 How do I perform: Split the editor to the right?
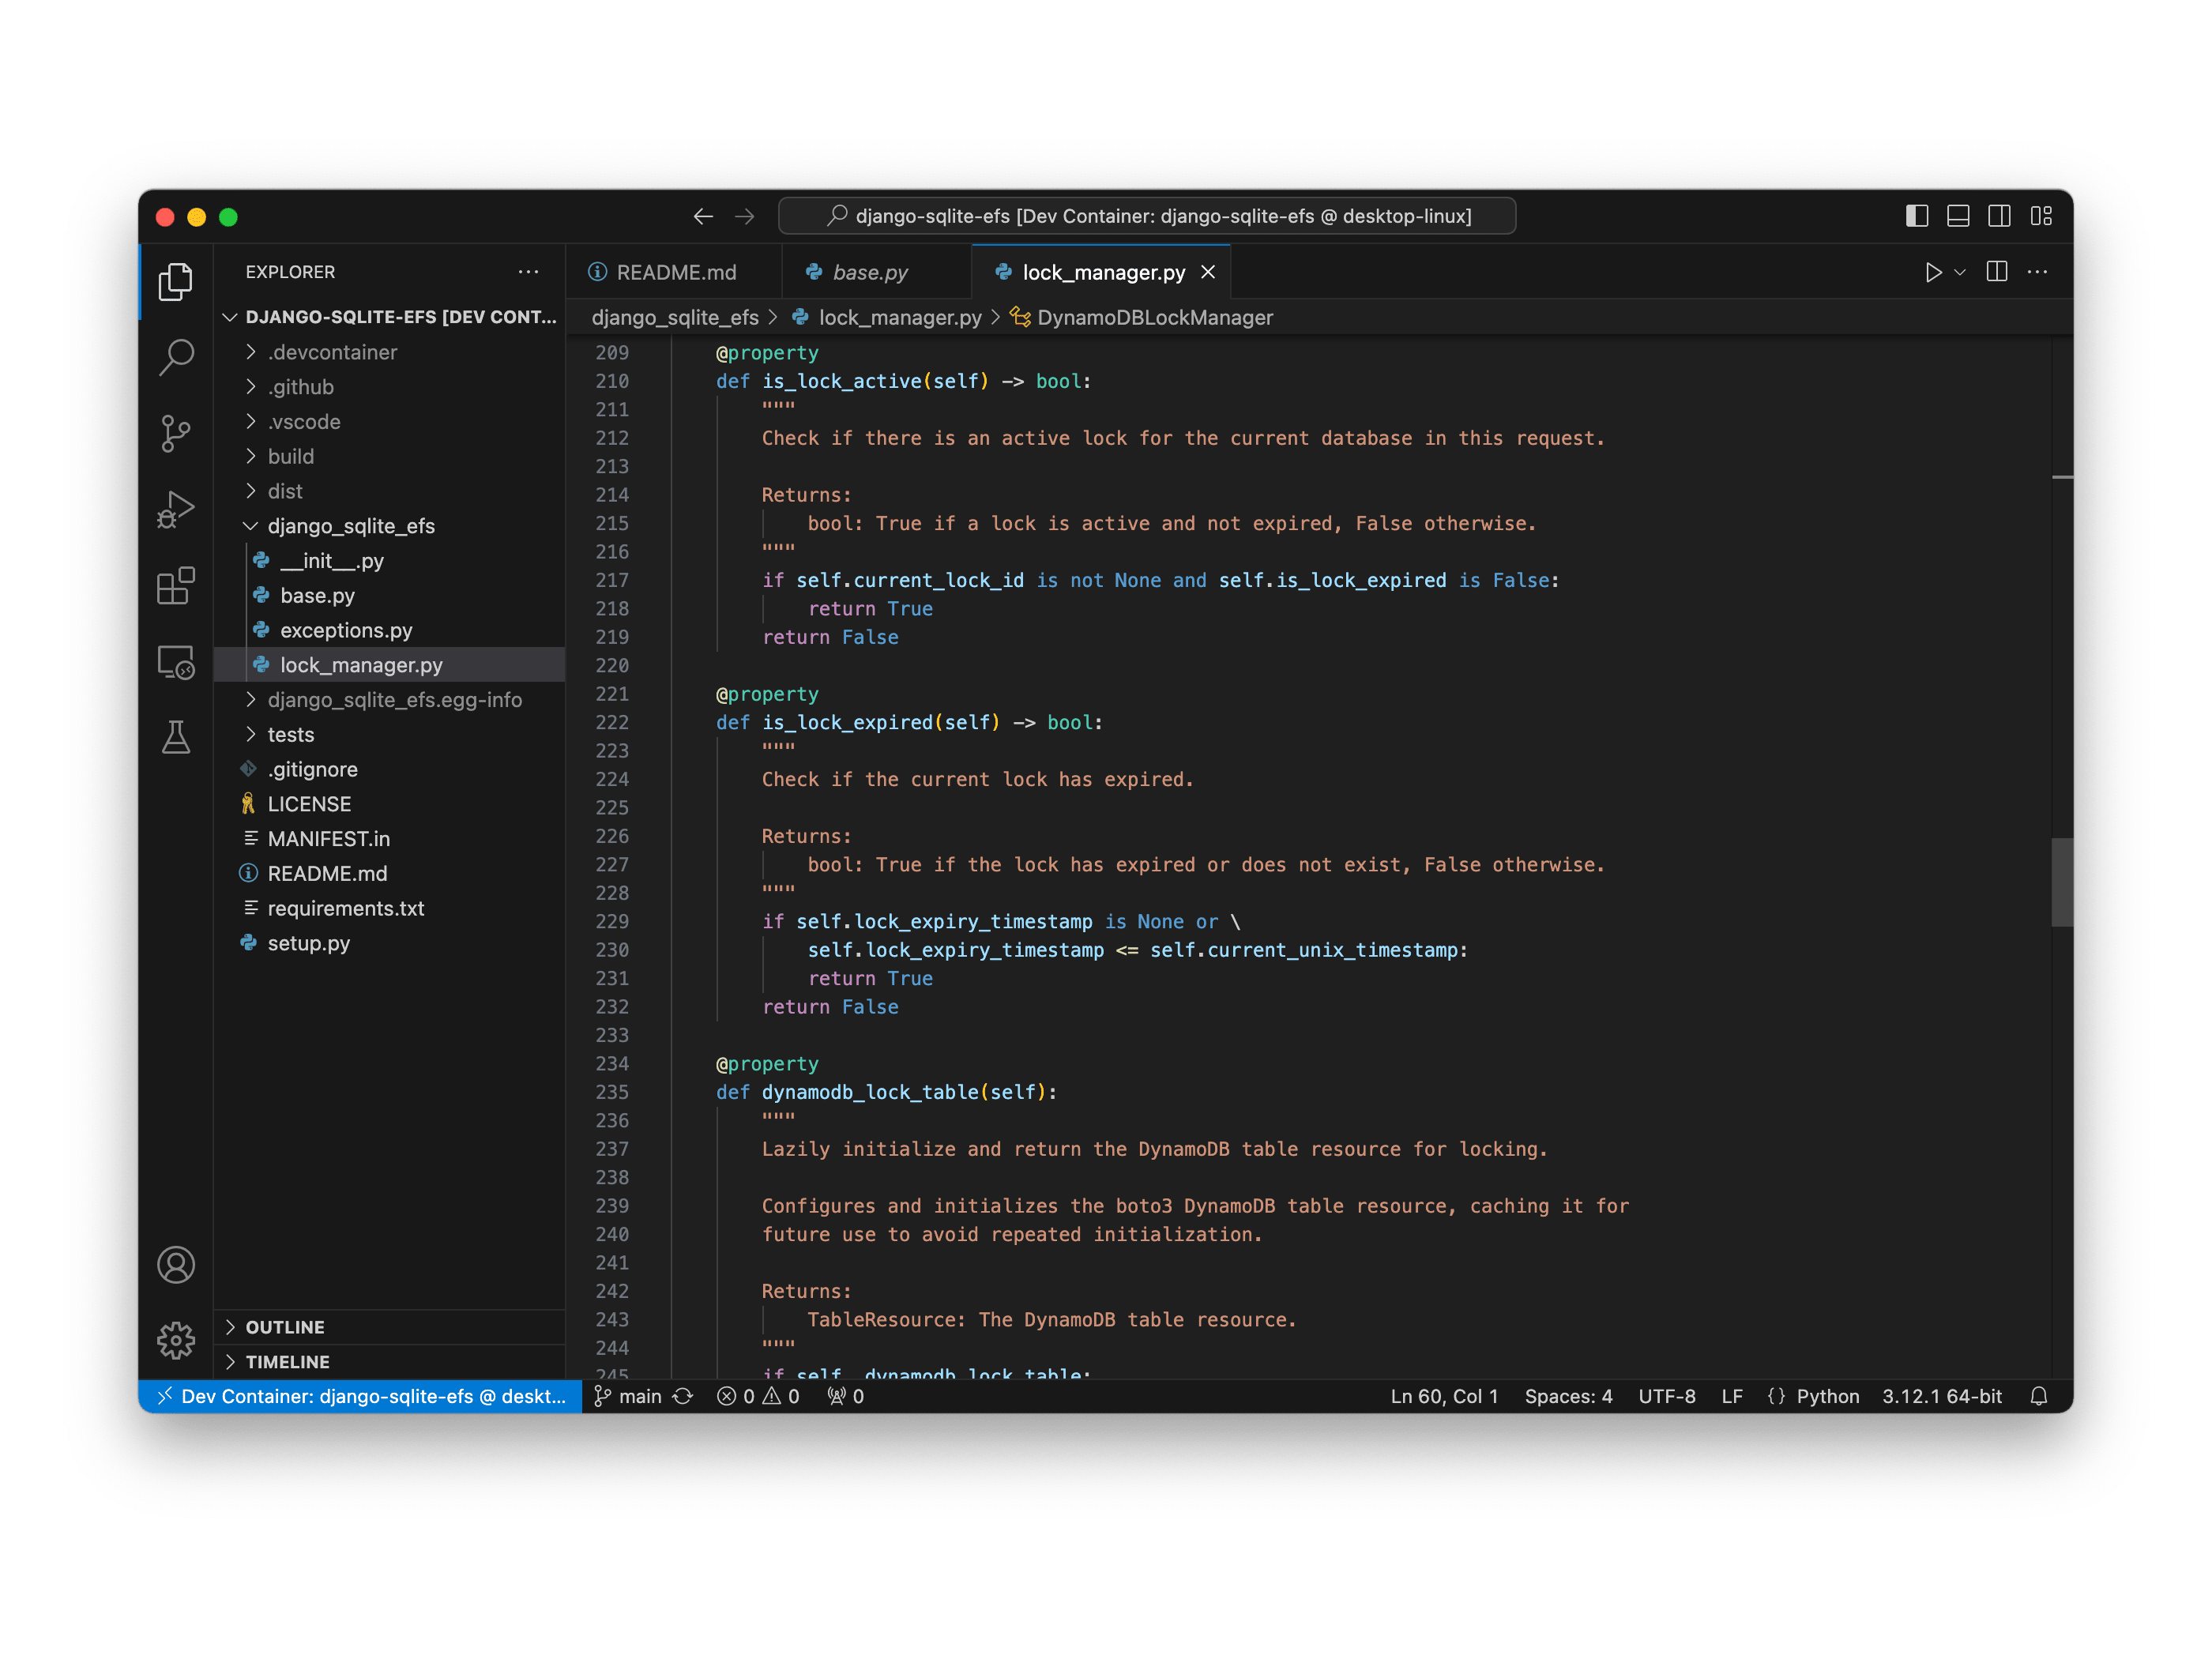(x=1997, y=272)
